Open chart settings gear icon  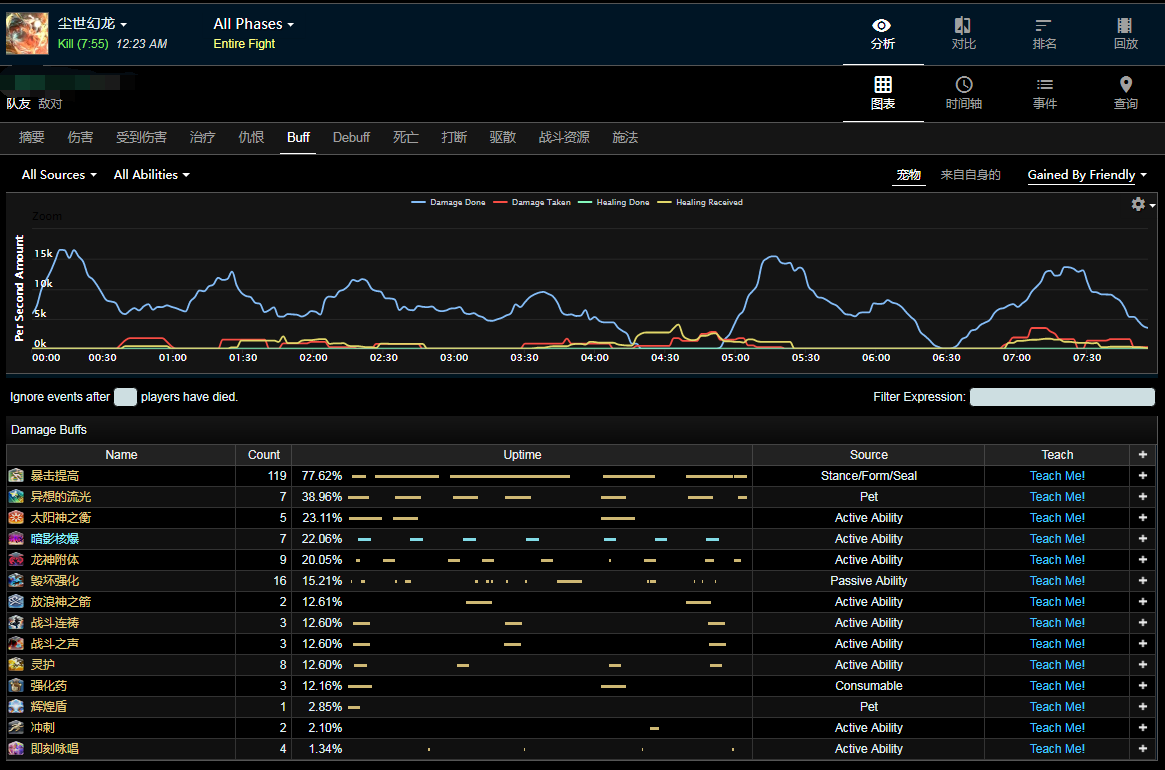click(1138, 204)
